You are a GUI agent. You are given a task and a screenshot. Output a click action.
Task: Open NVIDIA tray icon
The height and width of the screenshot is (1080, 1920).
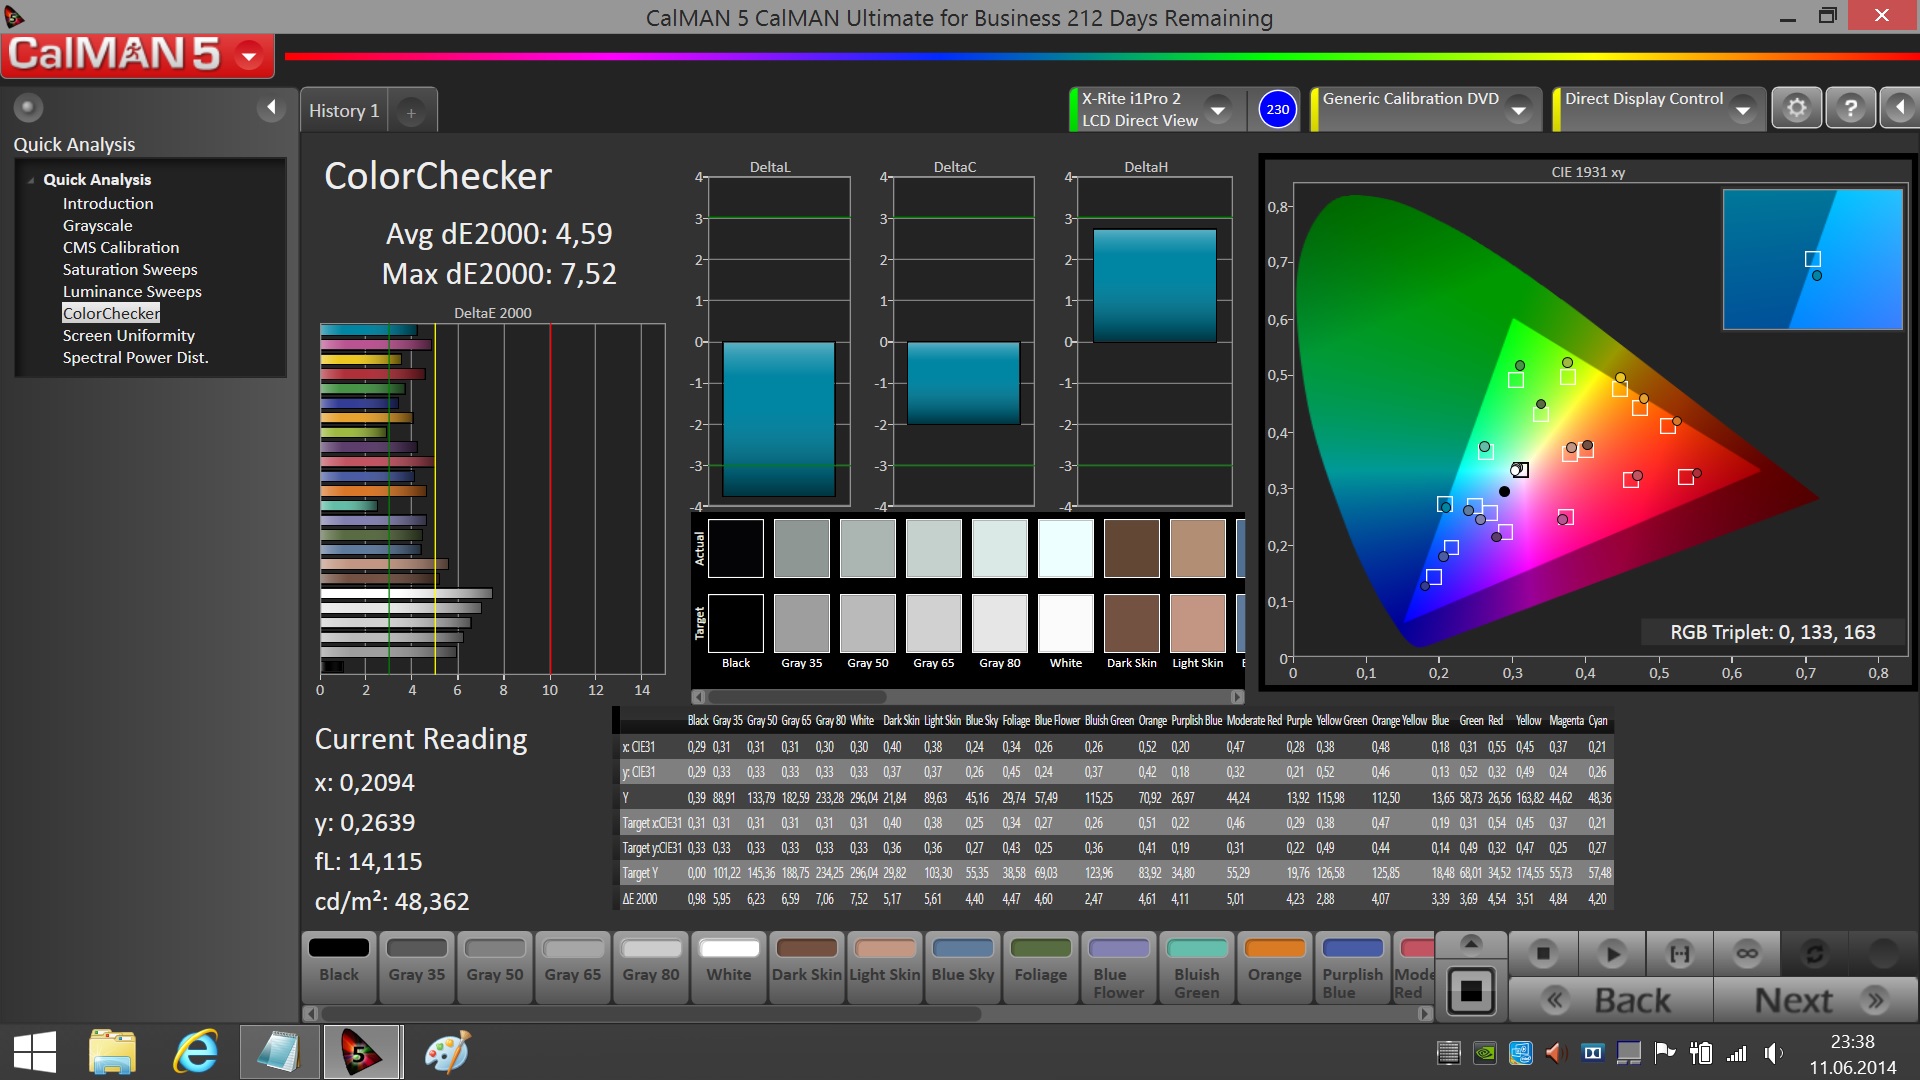pos(1485,1053)
